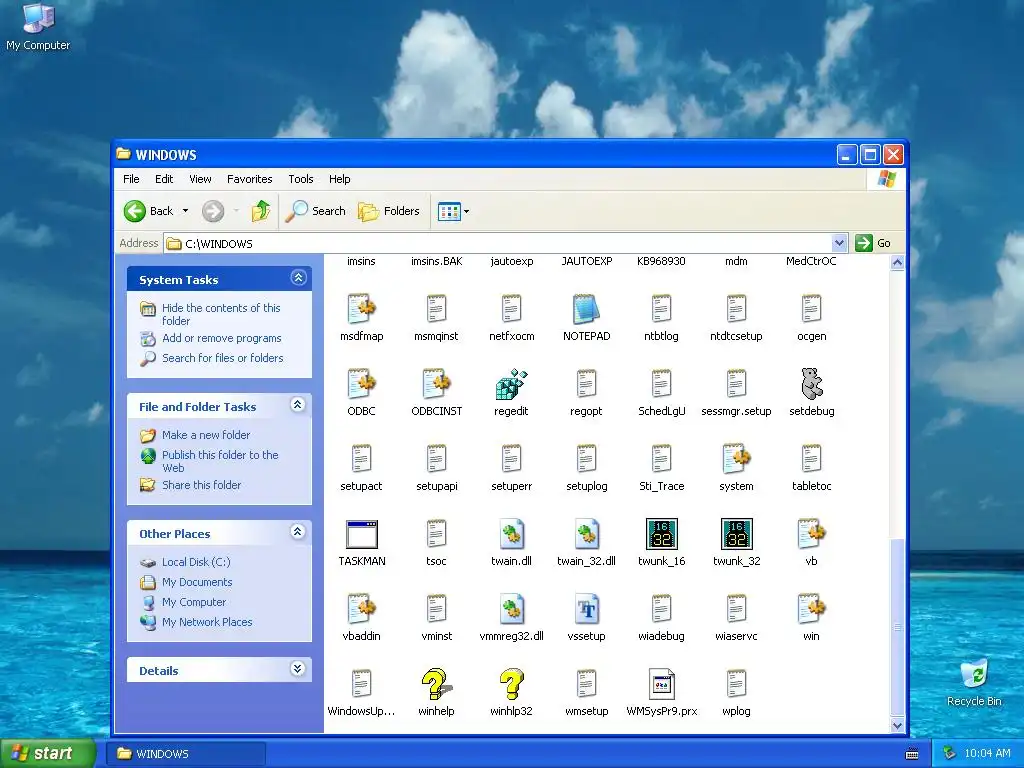The height and width of the screenshot is (768, 1024).
Task: Open the Search toolbar button
Action: click(315, 211)
